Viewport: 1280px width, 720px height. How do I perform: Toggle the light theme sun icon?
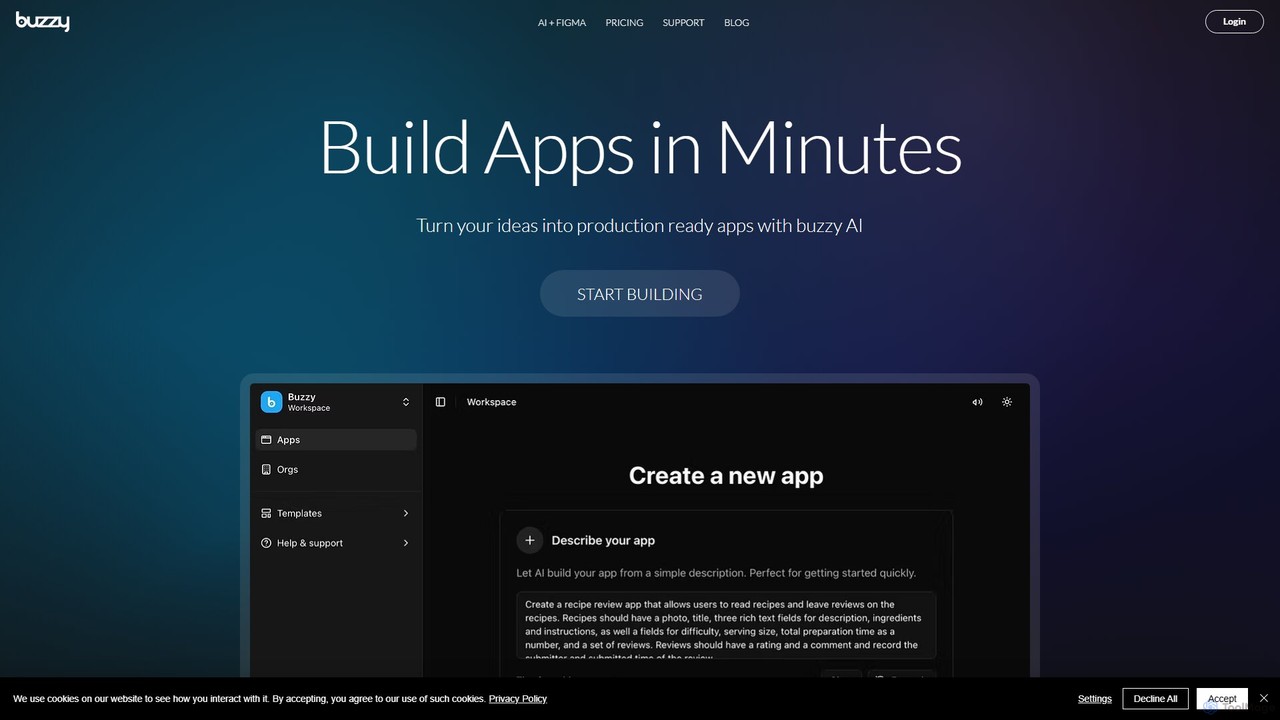click(1007, 402)
